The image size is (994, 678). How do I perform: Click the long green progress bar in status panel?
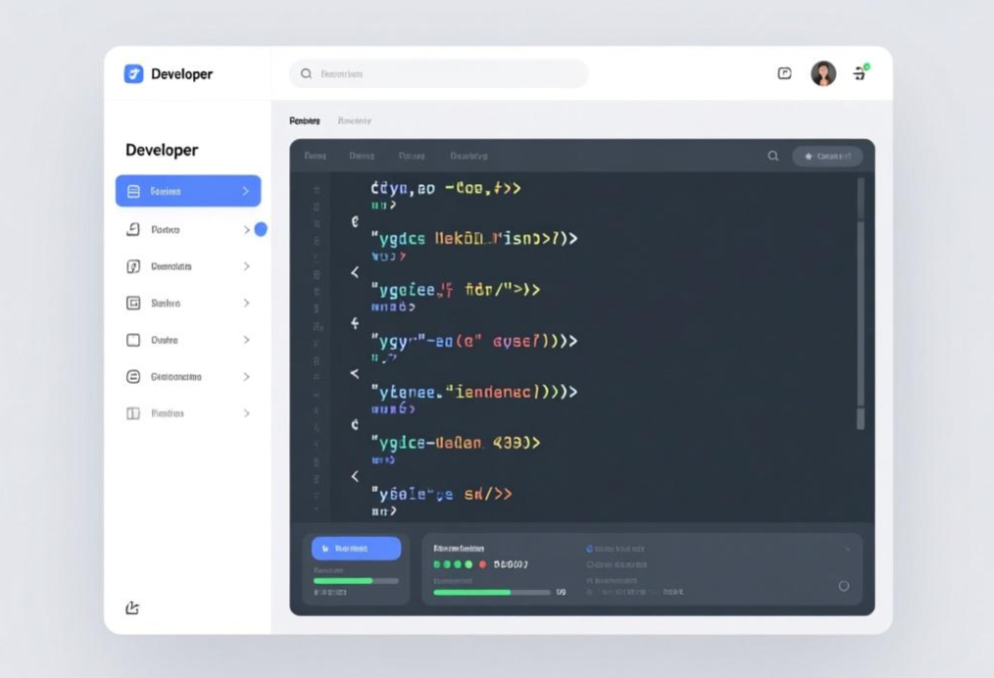click(473, 592)
